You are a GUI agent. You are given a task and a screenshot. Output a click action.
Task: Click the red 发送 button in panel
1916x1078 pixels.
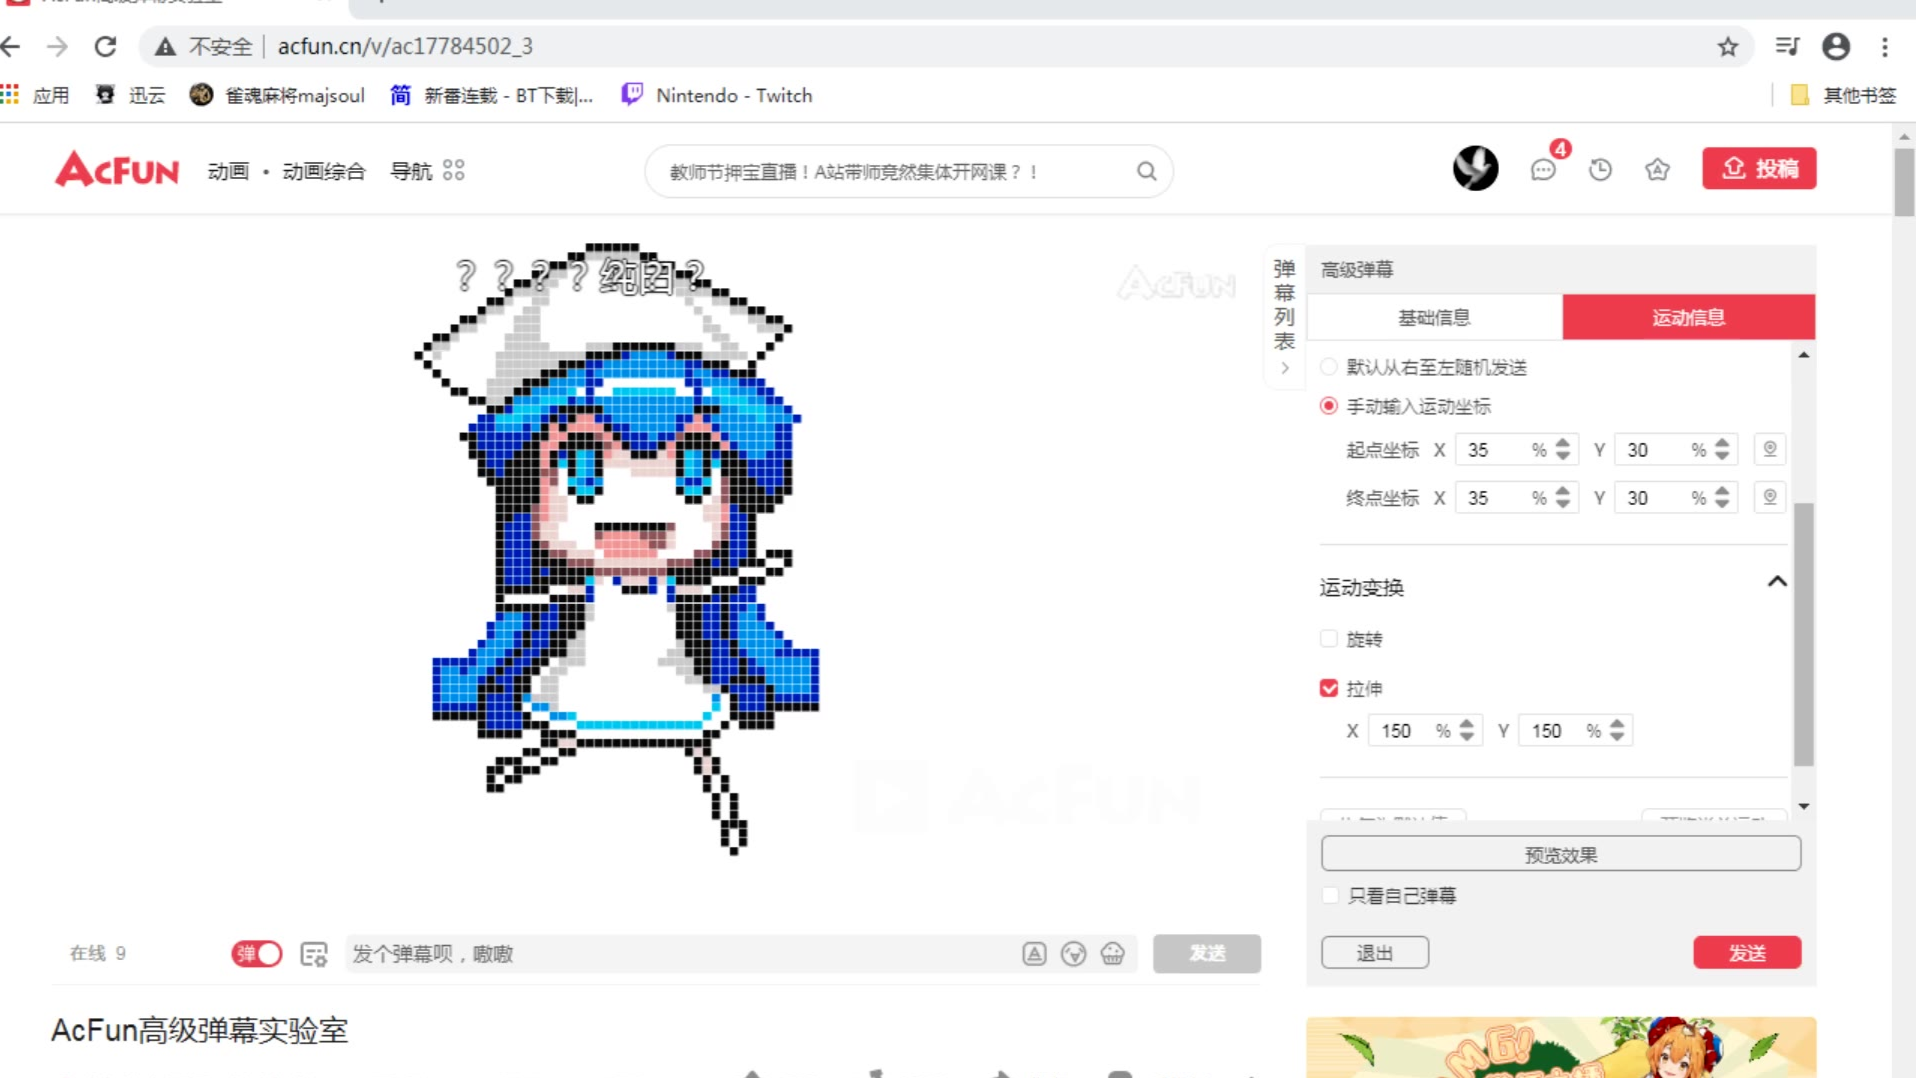[x=1747, y=953]
